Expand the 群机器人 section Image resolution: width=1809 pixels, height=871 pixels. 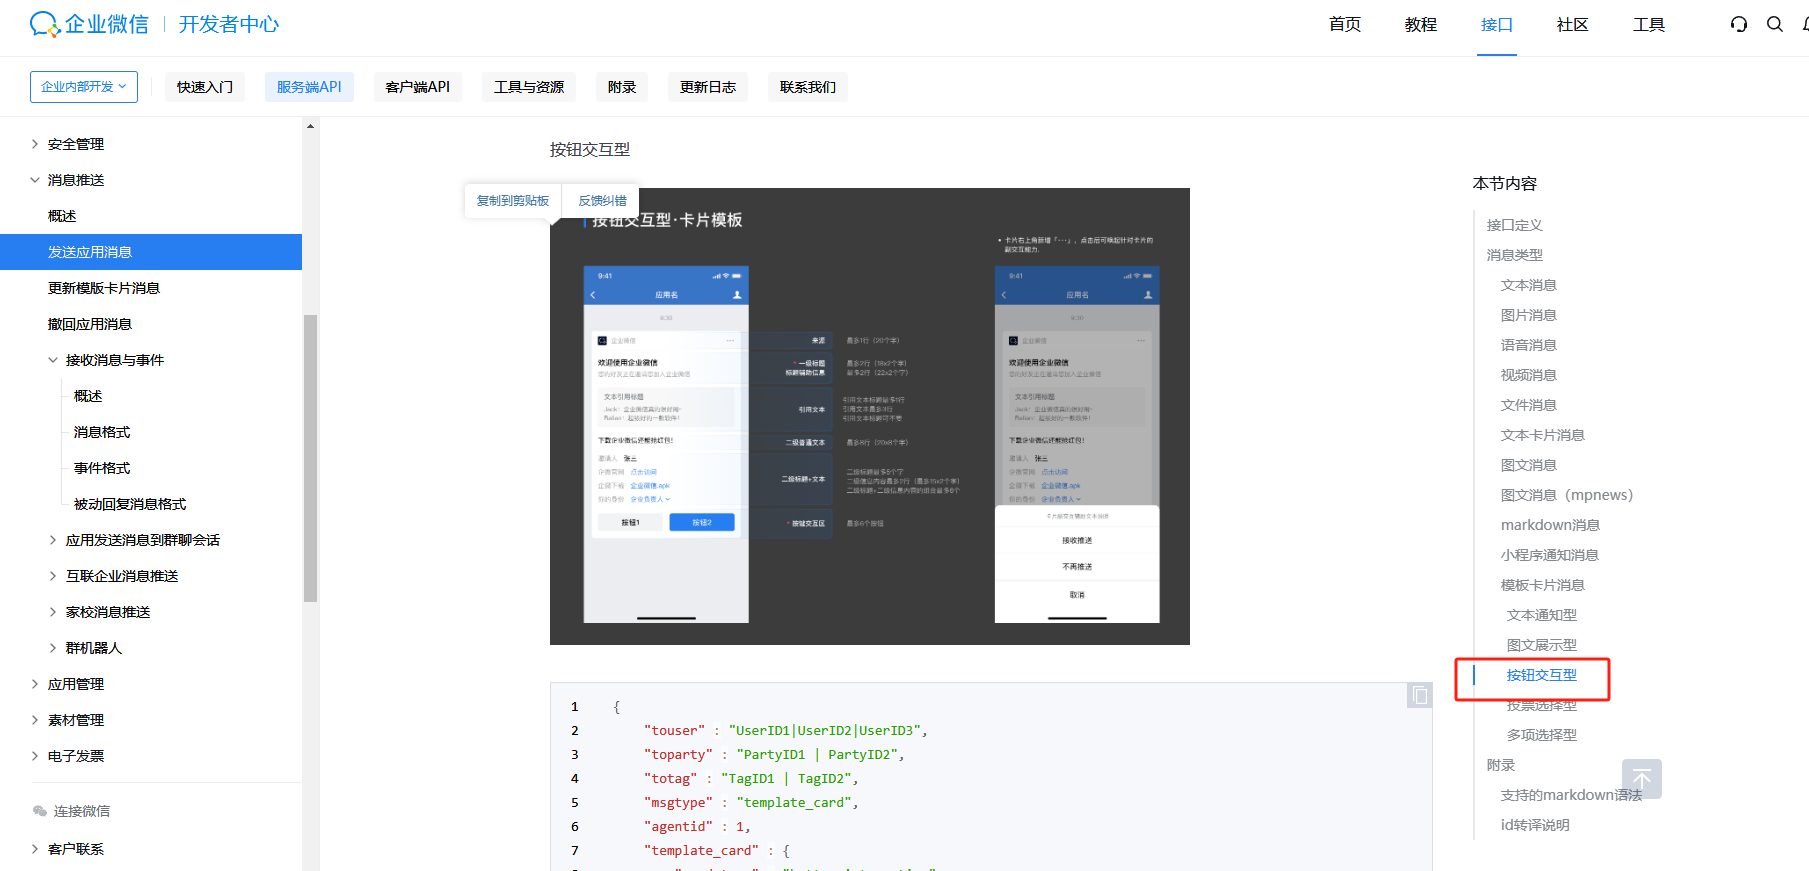53,648
